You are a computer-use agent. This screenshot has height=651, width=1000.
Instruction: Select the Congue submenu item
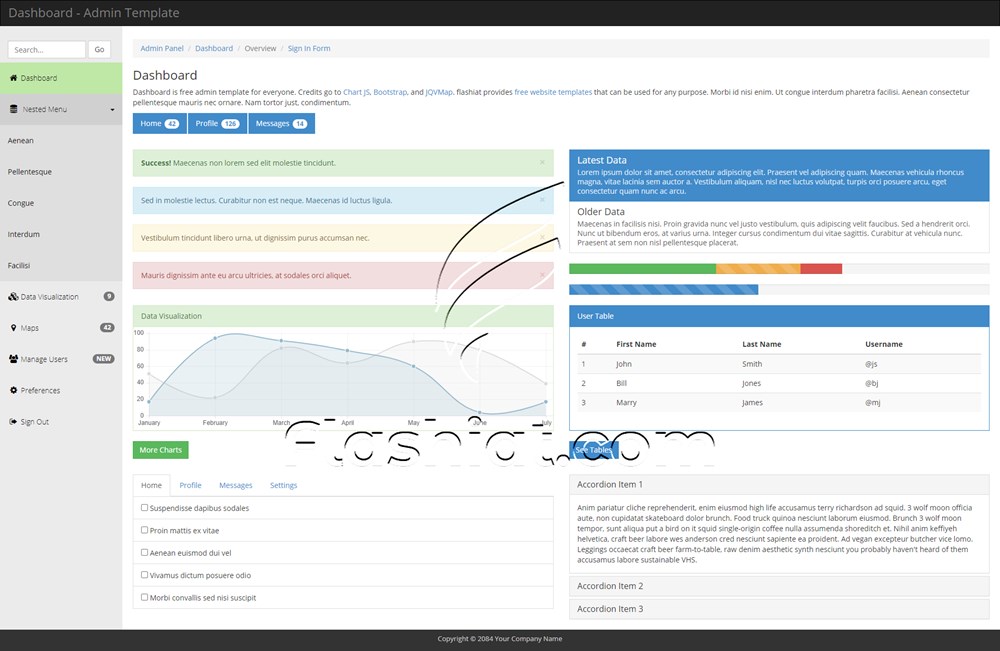(61, 203)
